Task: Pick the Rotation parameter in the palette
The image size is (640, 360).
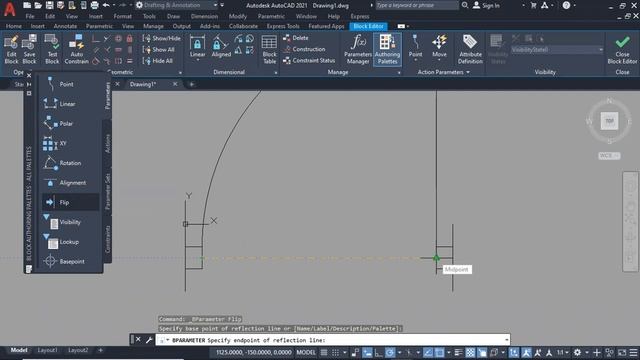Action: pyautogui.click(x=70, y=163)
